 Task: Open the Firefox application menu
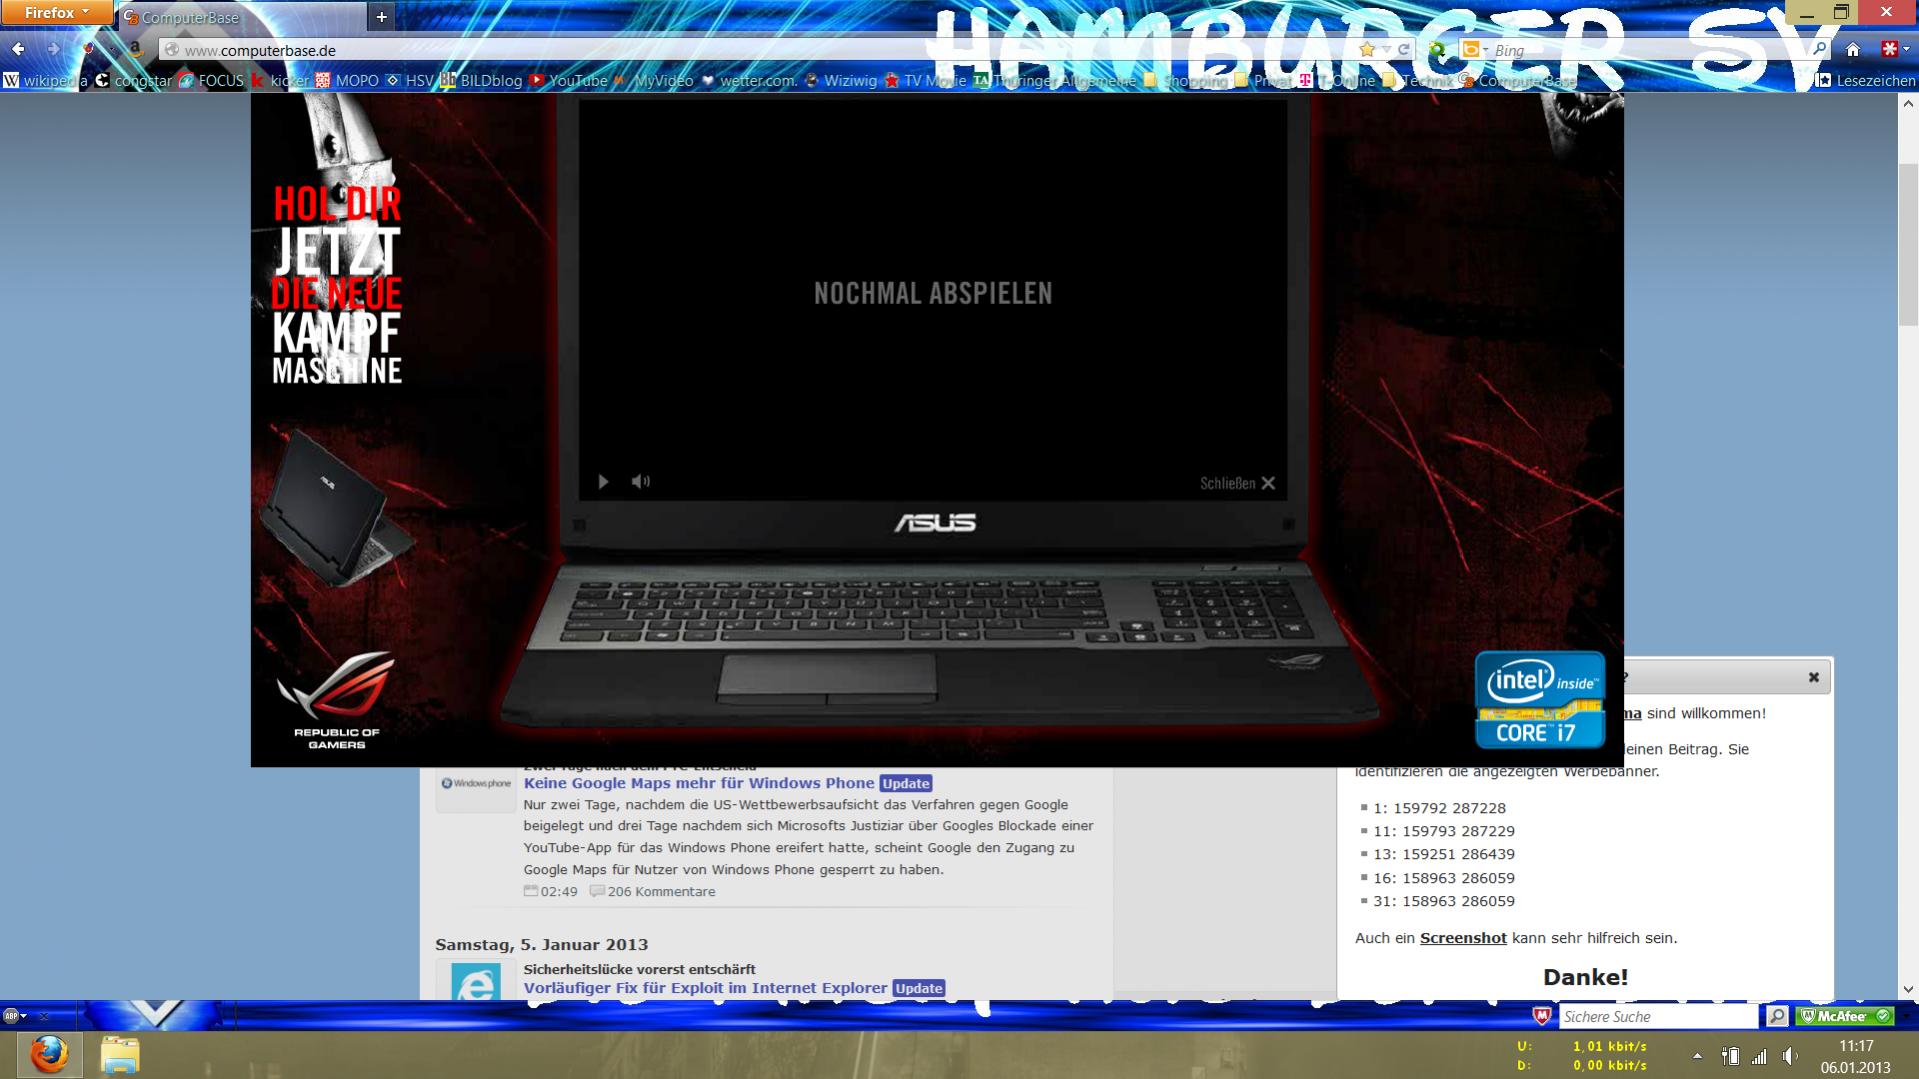pyautogui.click(x=56, y=12)
